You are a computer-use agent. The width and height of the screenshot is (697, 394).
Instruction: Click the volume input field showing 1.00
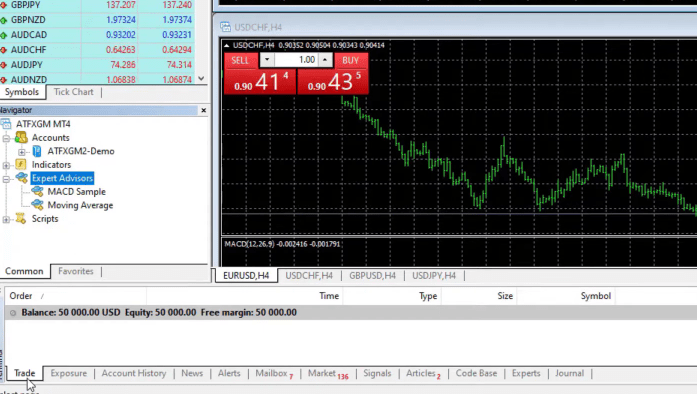click(x=296, y=60)
